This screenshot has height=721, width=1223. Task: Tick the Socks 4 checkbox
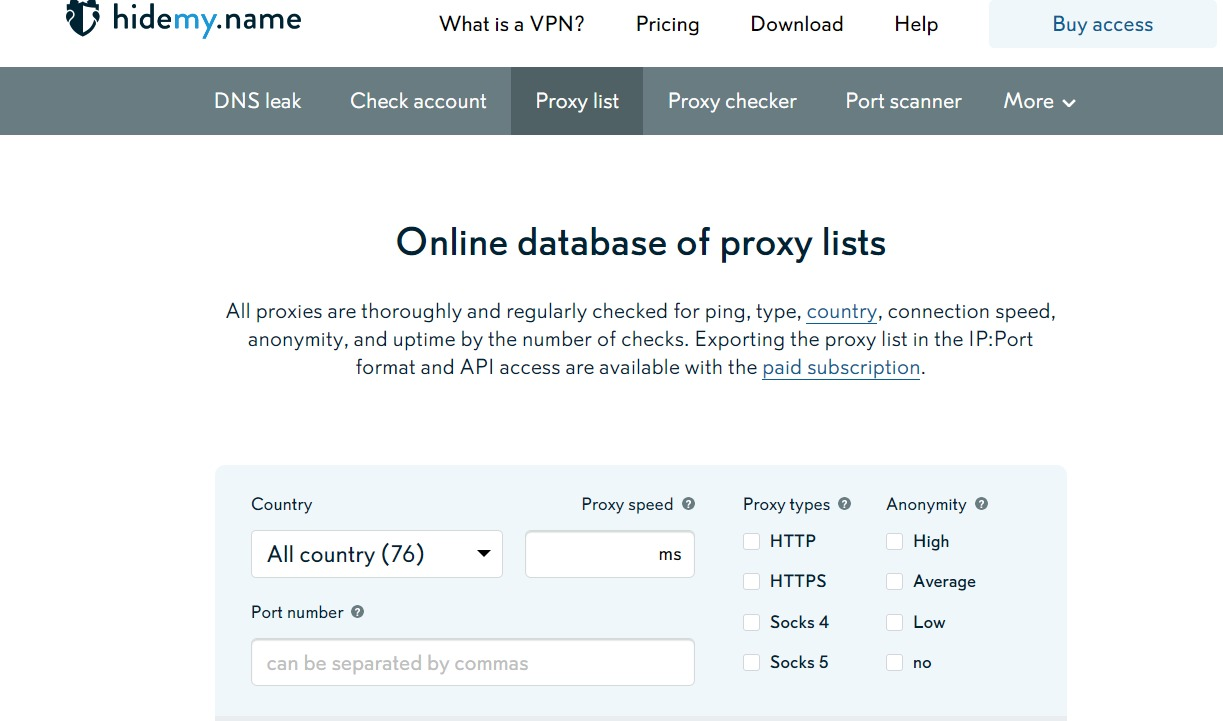(x=751, y=623)
